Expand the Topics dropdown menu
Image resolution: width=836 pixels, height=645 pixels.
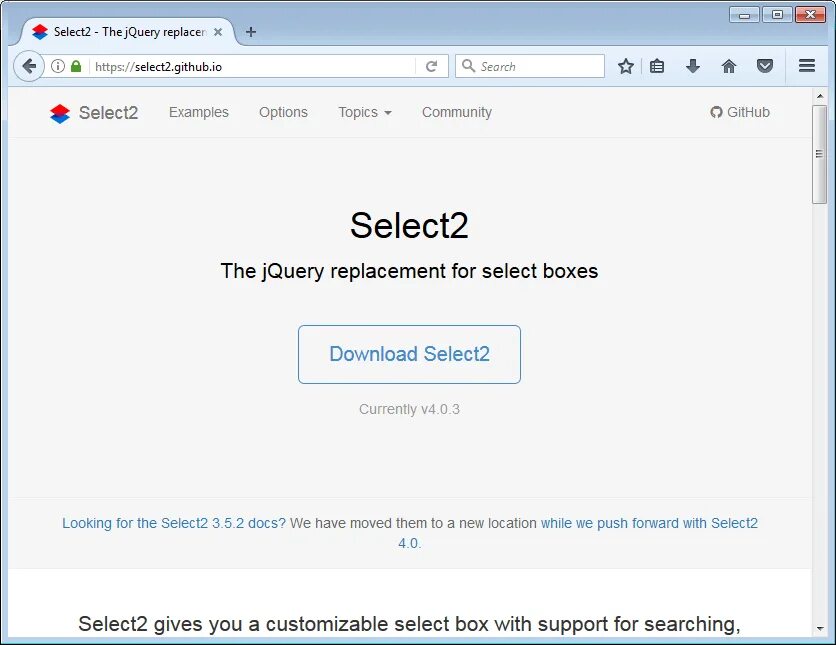[x=365, y=112]
